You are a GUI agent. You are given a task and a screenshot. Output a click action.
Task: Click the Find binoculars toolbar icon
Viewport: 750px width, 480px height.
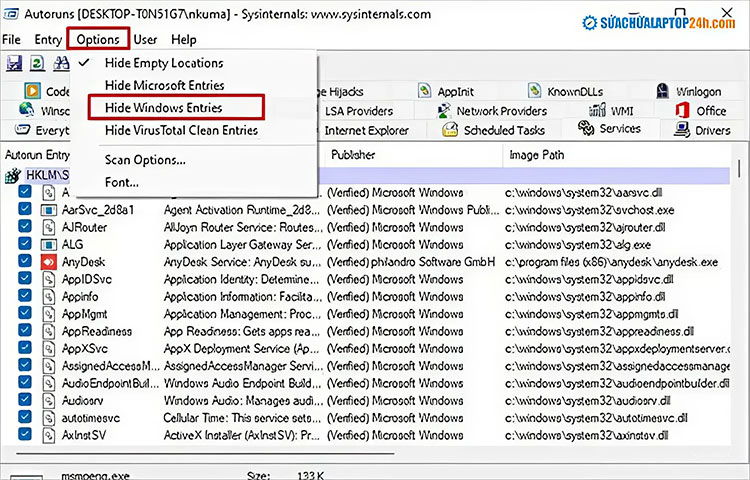pos(61,63)
